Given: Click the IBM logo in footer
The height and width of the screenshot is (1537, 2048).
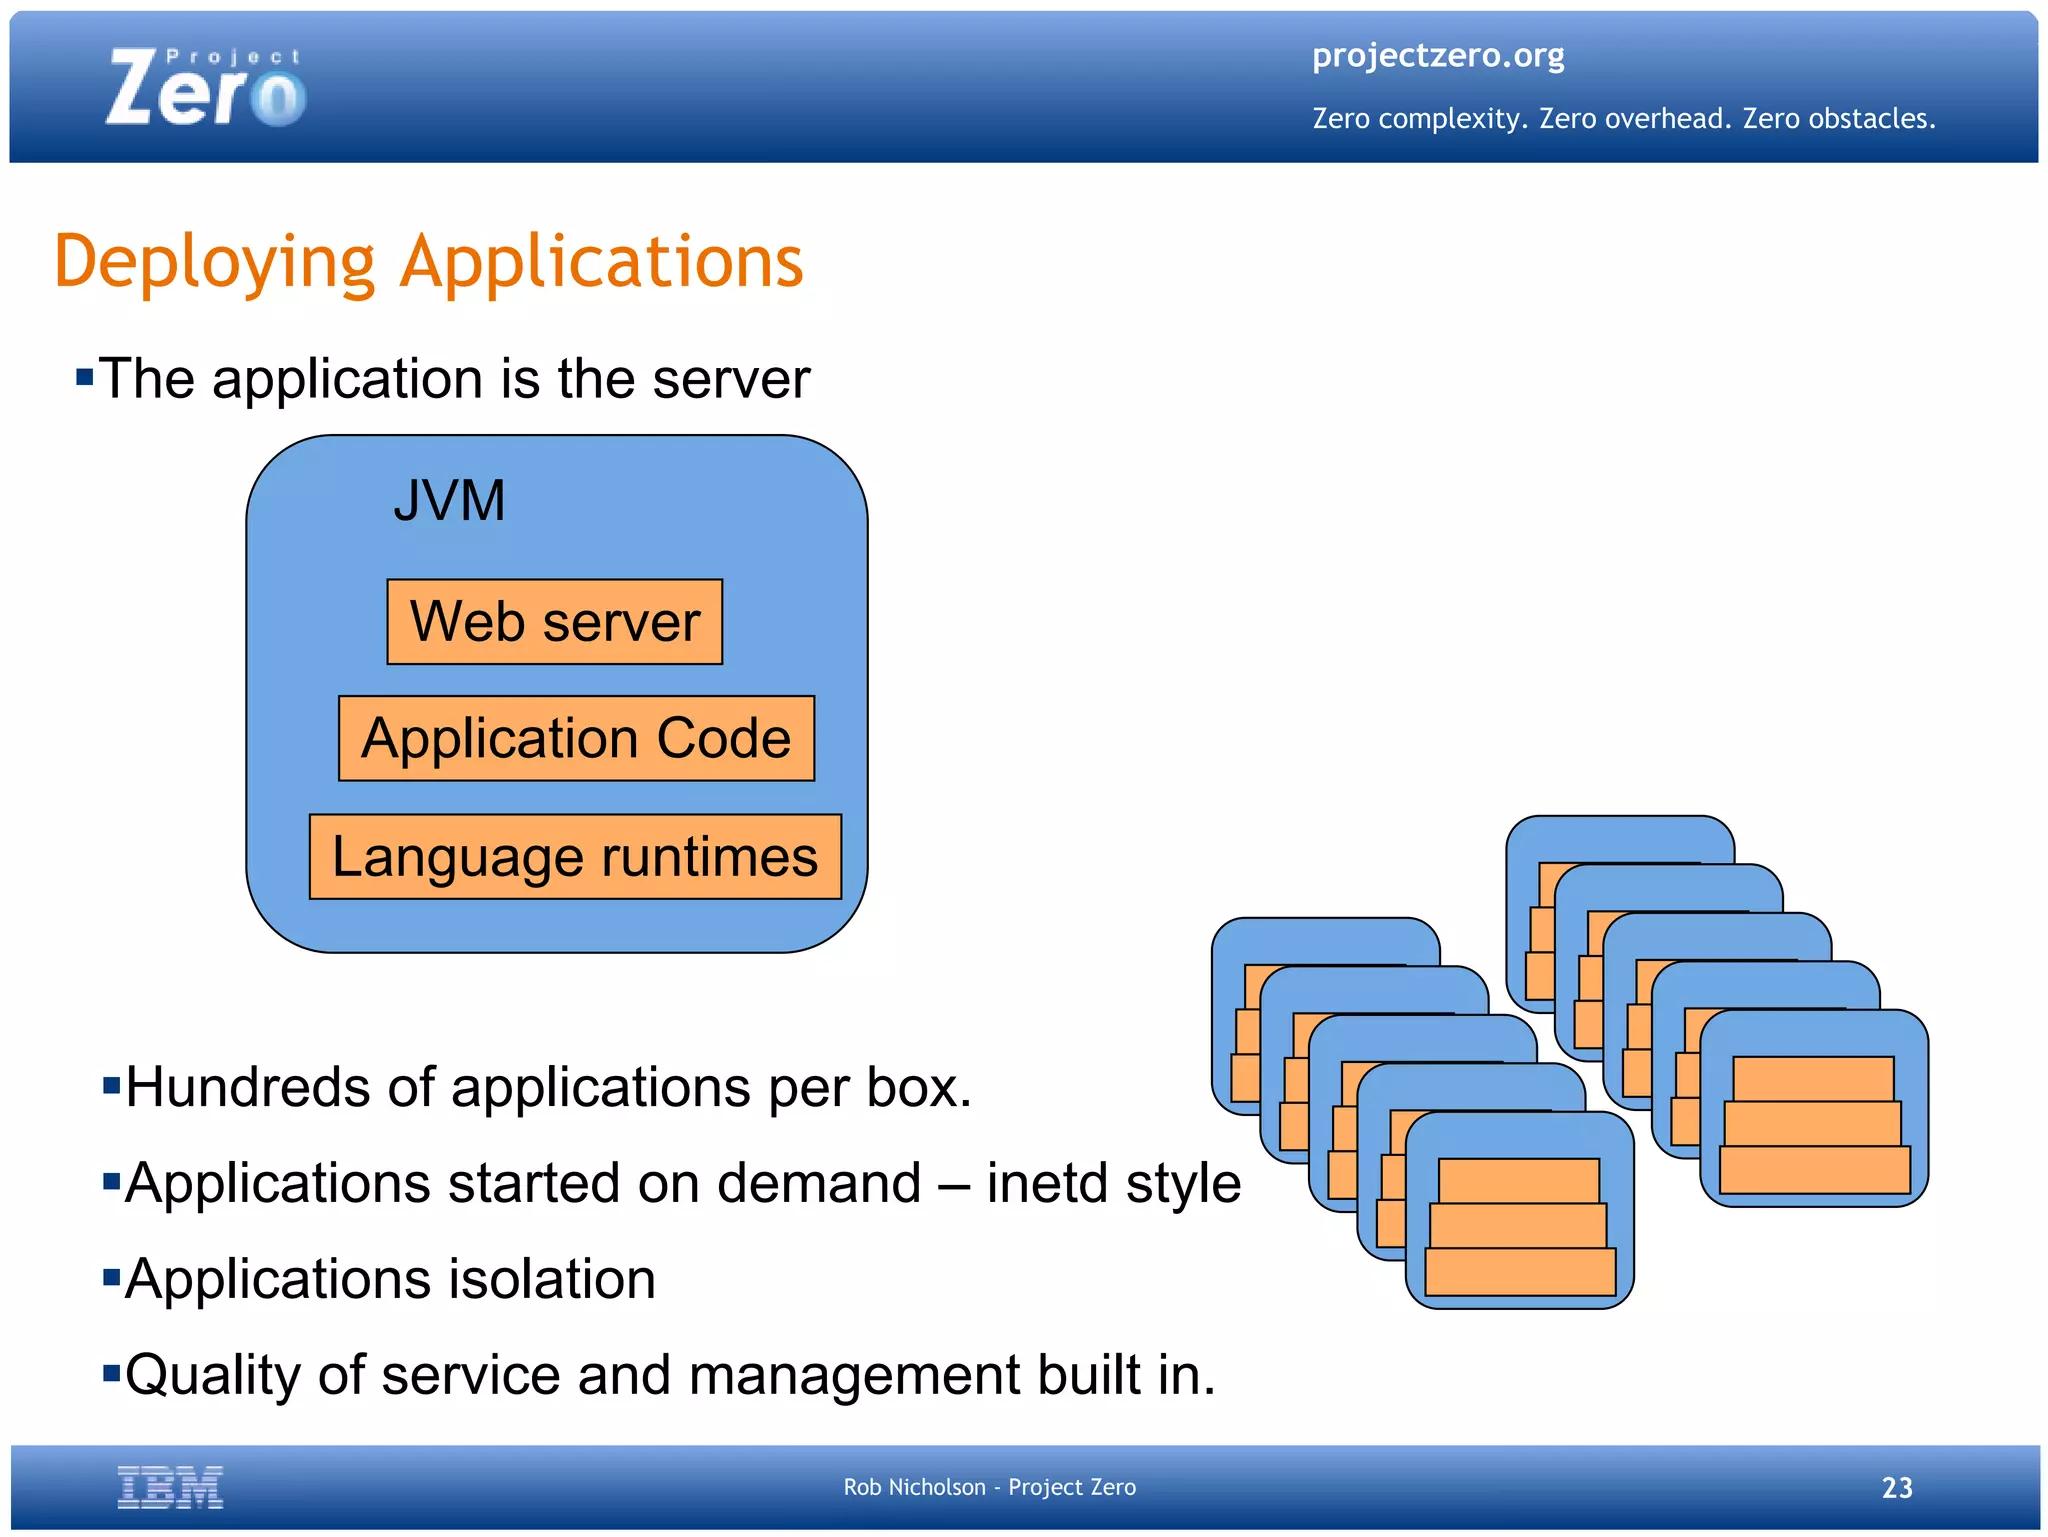Looking at the screenshot, I should tap(170, 1487).
